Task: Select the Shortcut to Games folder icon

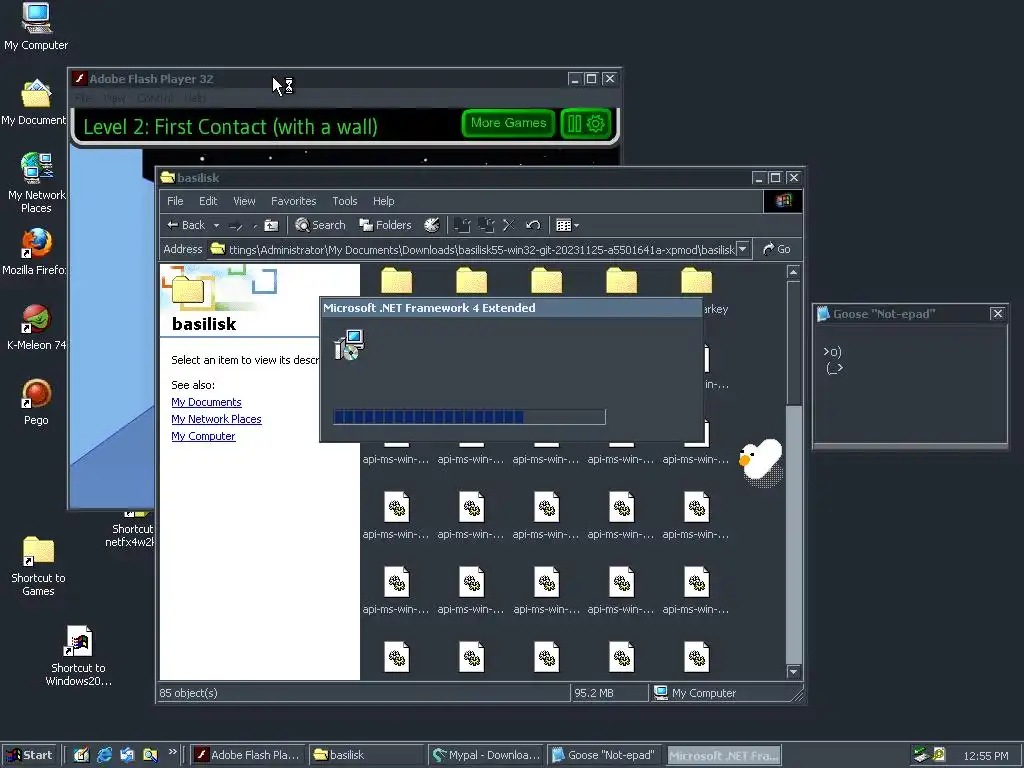Action: (38, 566)
